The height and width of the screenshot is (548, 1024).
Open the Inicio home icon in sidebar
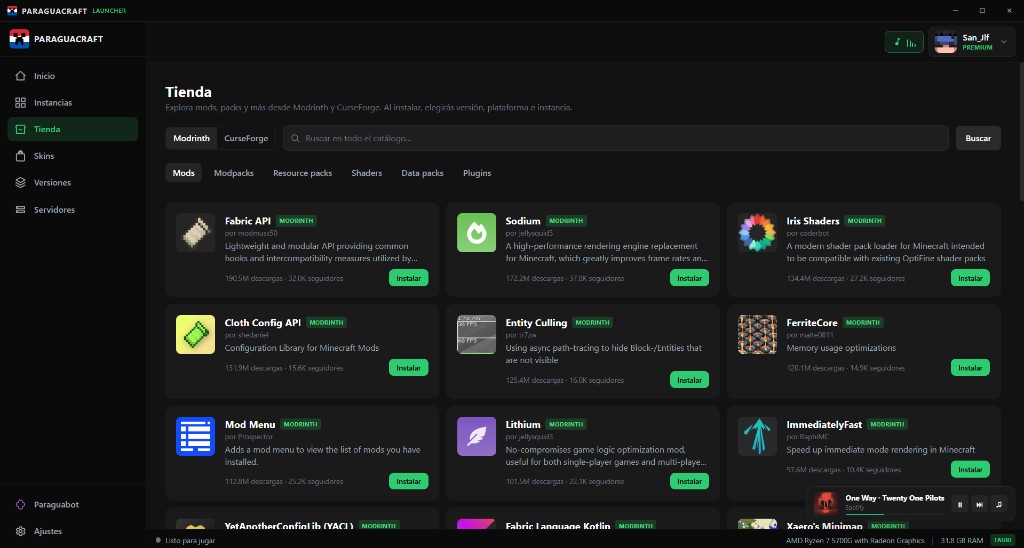tap(20, 76)
